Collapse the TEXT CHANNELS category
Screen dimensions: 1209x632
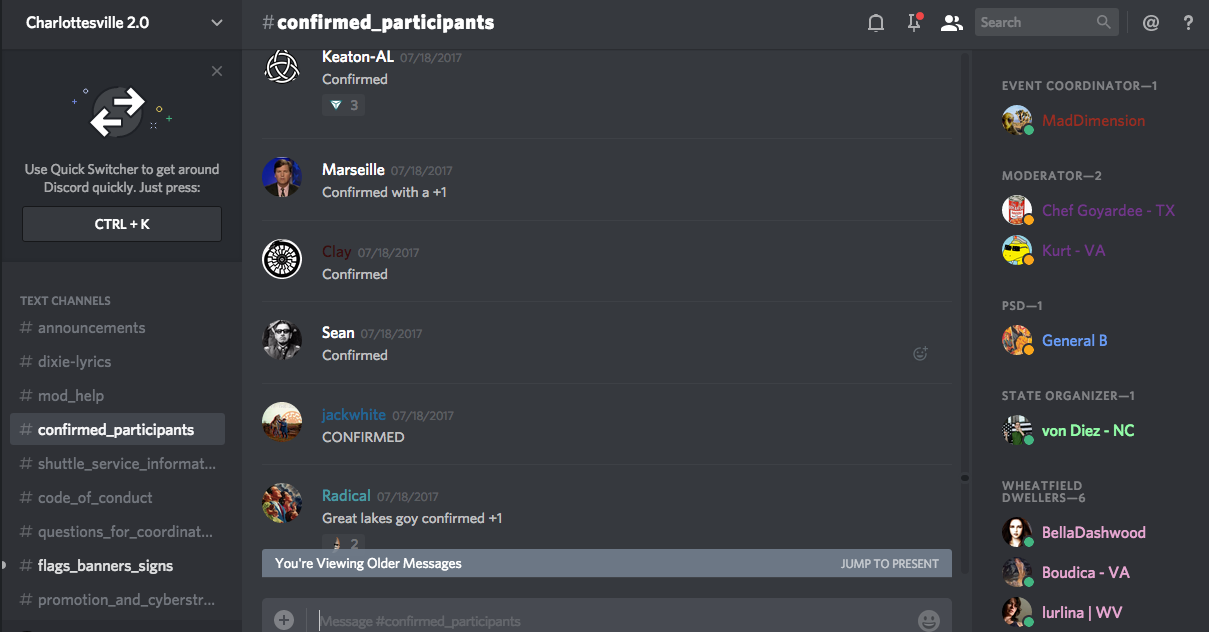pyautogui.click(x=65, y=300)
